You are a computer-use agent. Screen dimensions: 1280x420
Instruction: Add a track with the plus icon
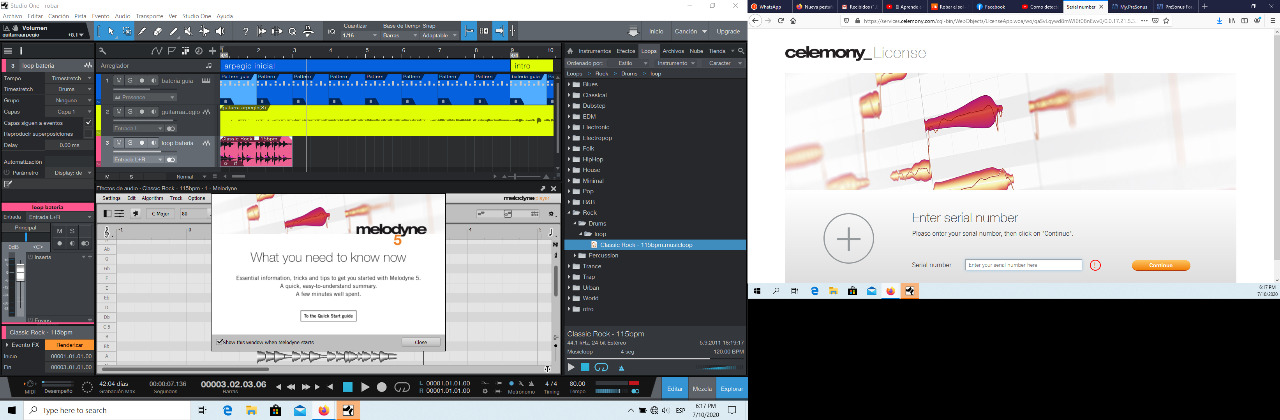[x=212, y=51]
